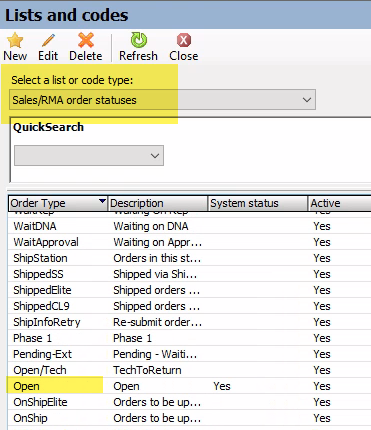Select the OnShipElite status row
The height and width of the screenshot is (430, 371).
coord(189,402)
